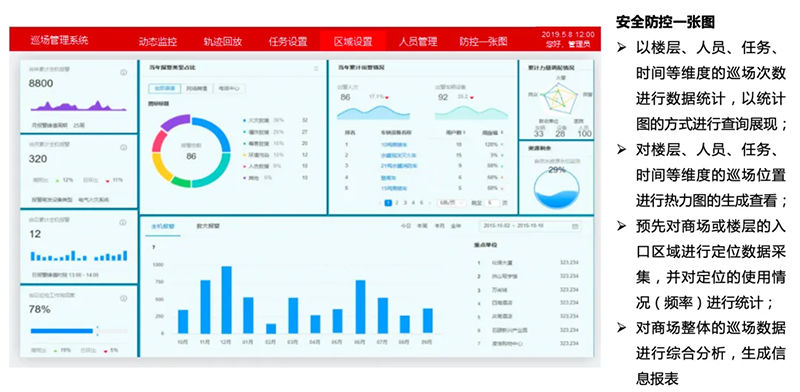Image resolution: width=800 pixels, height=392 pixels.
Task: Click the radar chart in top-right panel
Action: click(x=558, y=97)
